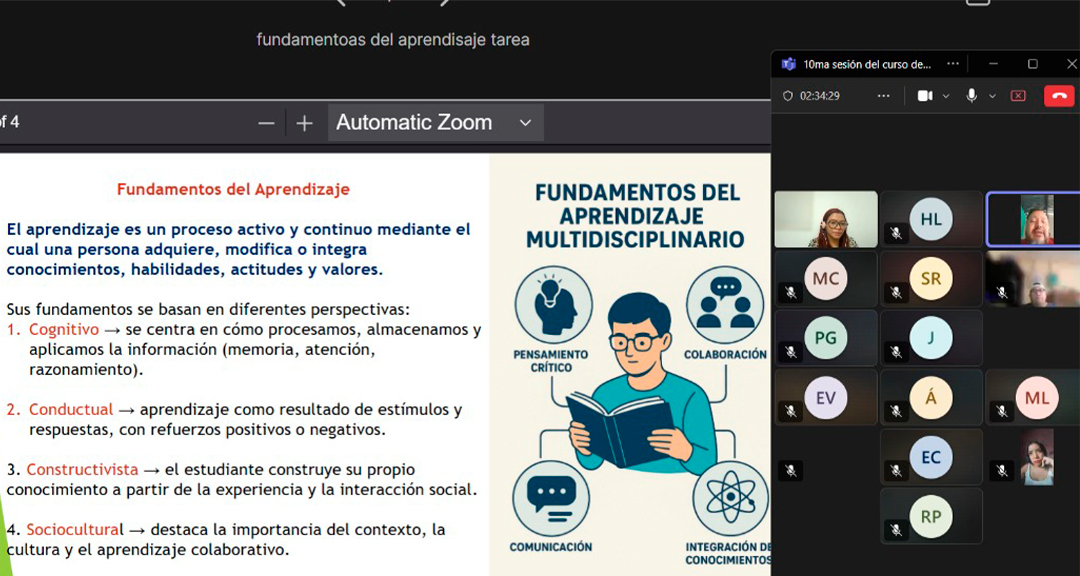
Task: Click the HL participant avatar
Action: [x=931, y=219]
